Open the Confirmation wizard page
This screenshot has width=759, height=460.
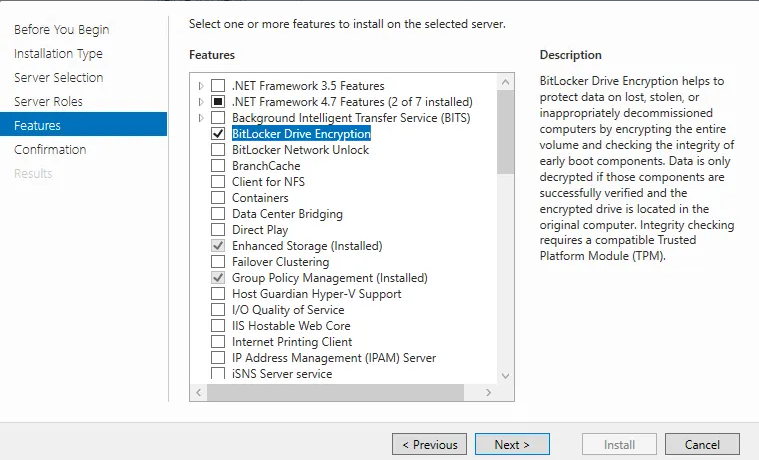point(50,150)
